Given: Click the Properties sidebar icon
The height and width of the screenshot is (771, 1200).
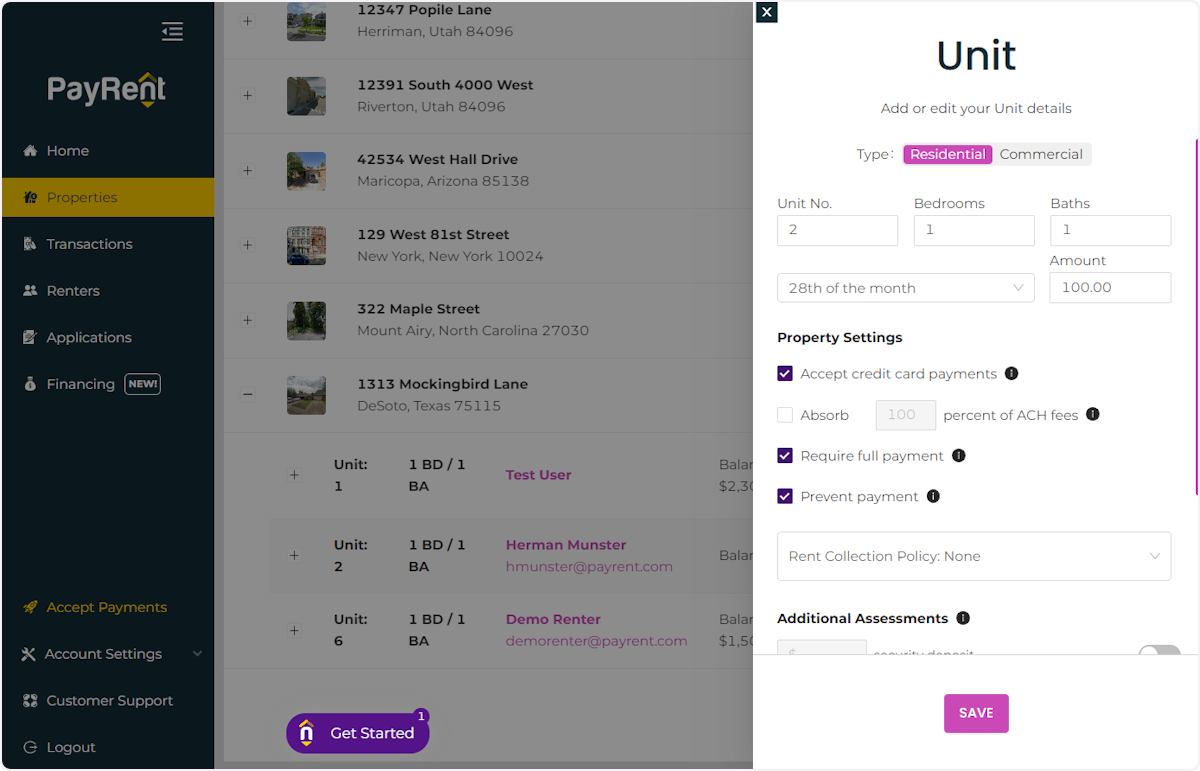Looking at the screenshot, I should (30, 198).
